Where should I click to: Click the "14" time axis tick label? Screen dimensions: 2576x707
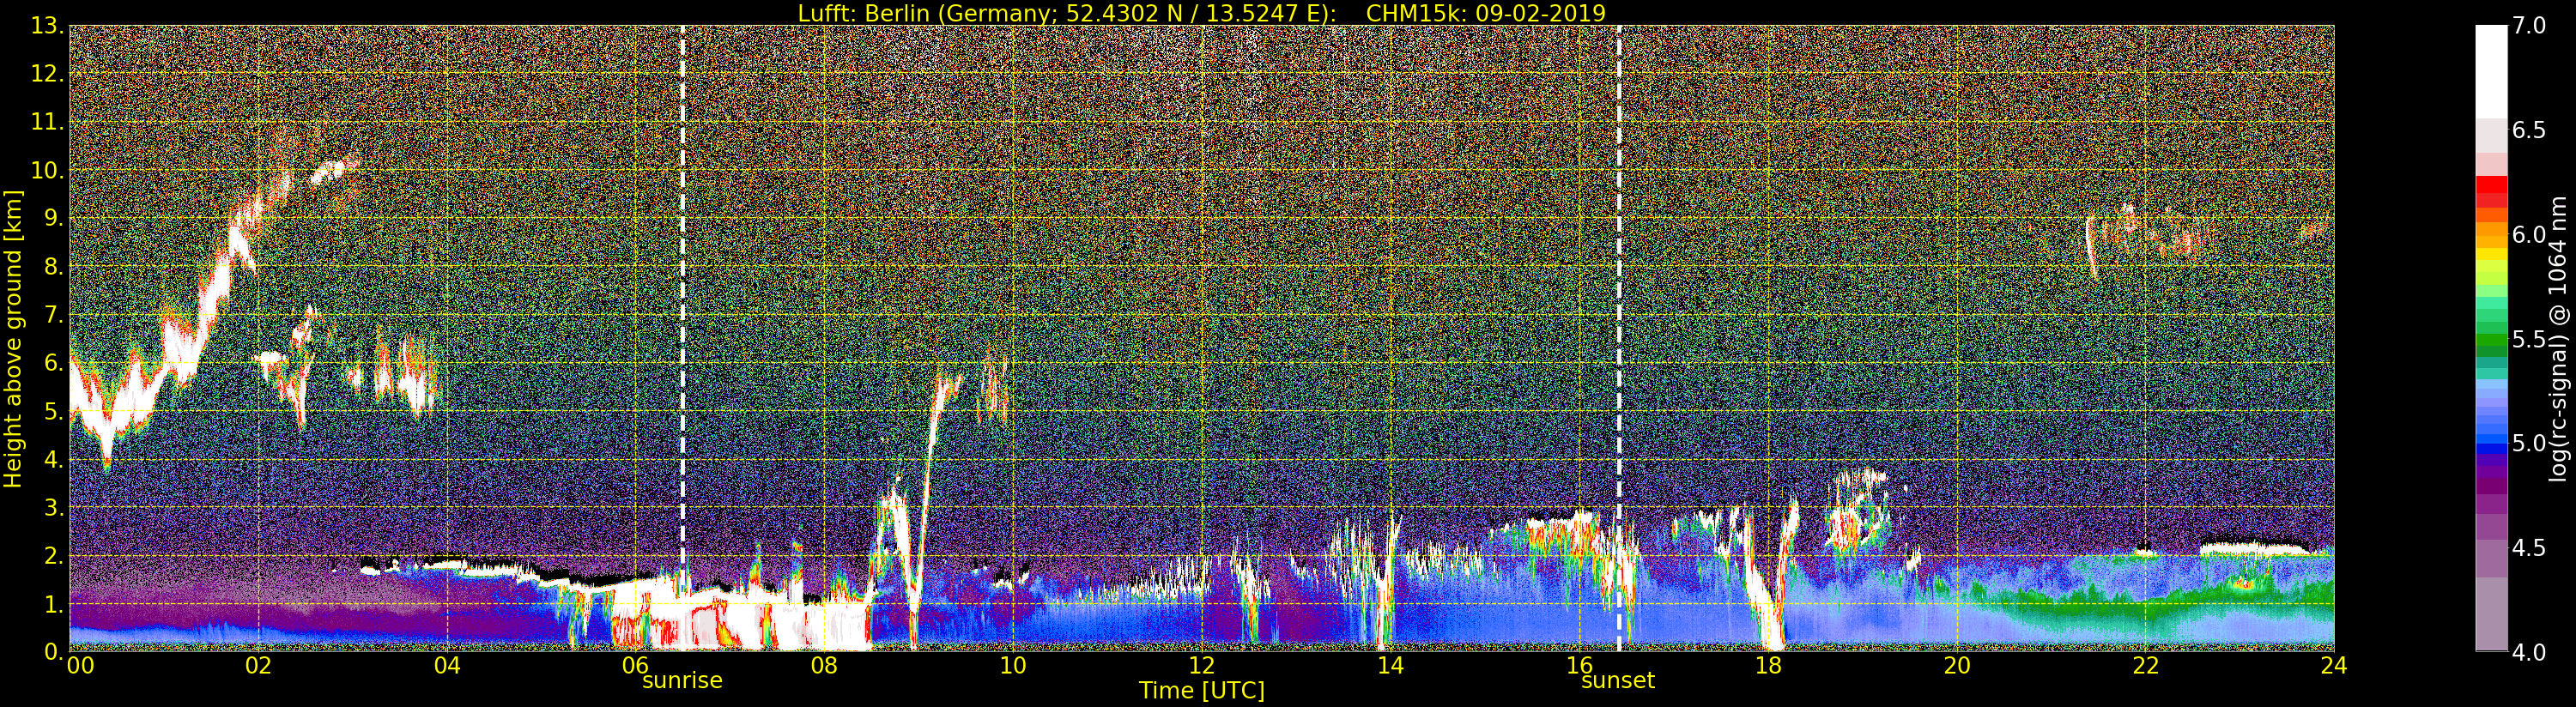[x=1390, y=666]
